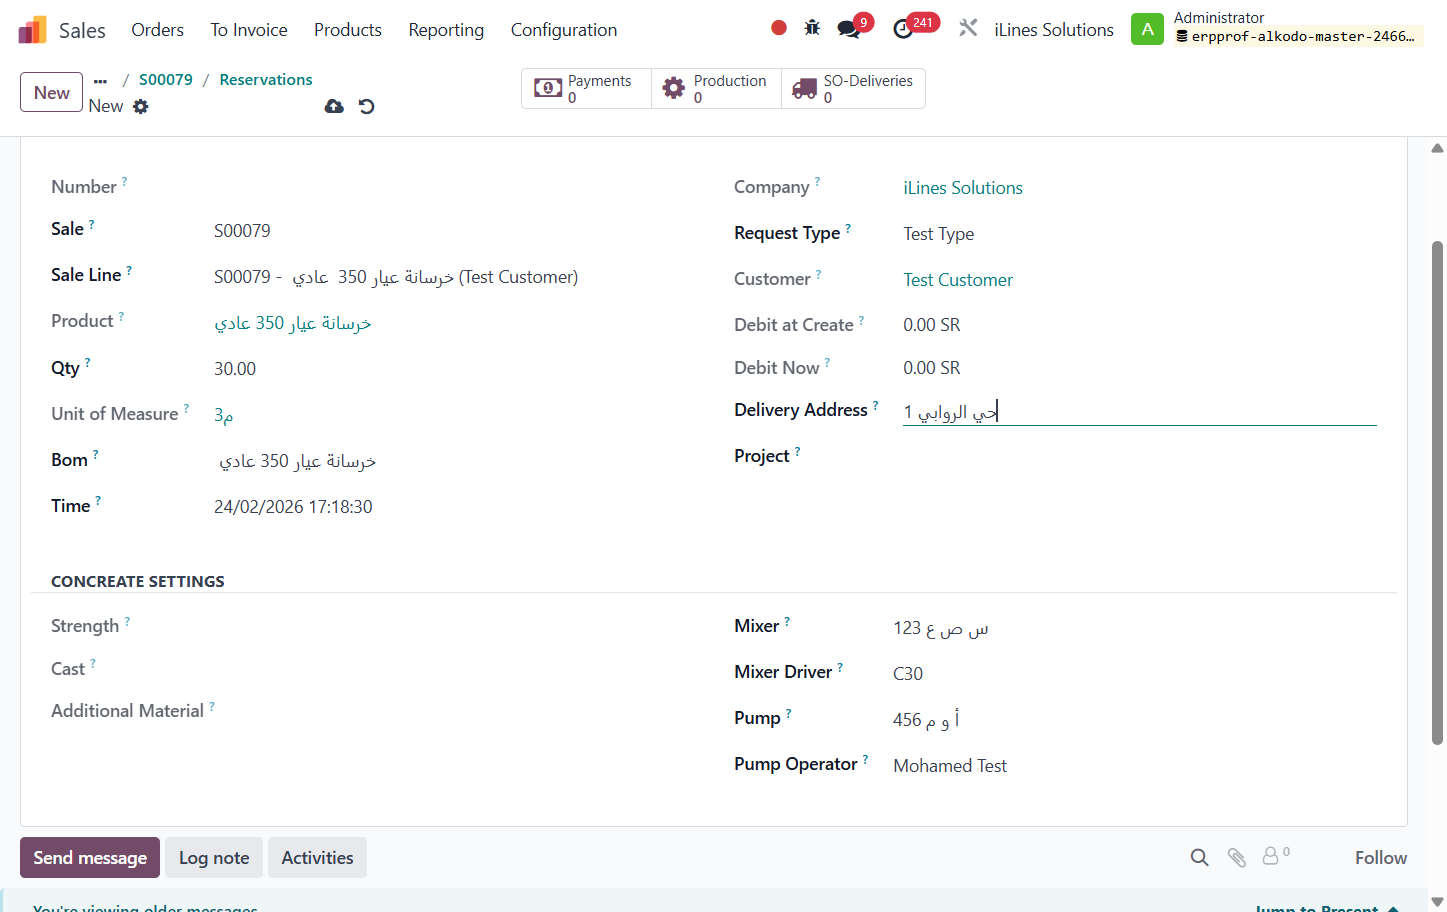Open the Products menu
The height and width of the screenshot is (912, 1447).
348,30
